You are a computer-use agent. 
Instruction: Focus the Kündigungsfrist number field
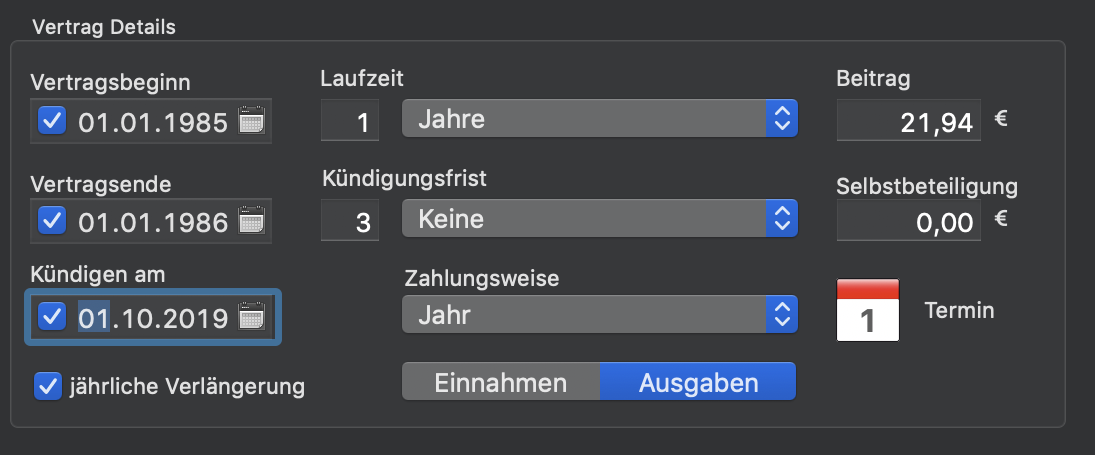coord(350,221)
